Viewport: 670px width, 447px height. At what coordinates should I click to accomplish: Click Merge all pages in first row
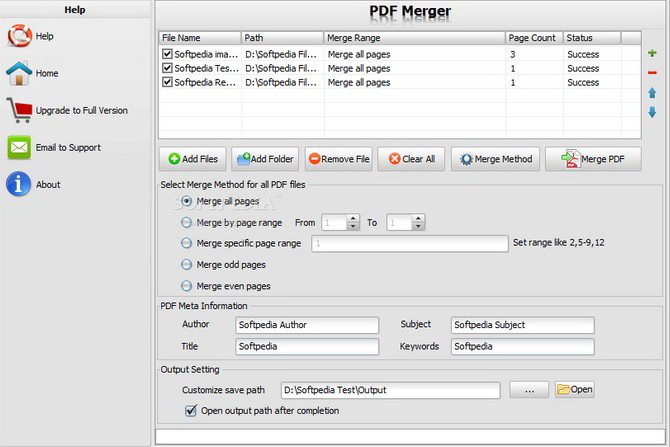[359, 55]
